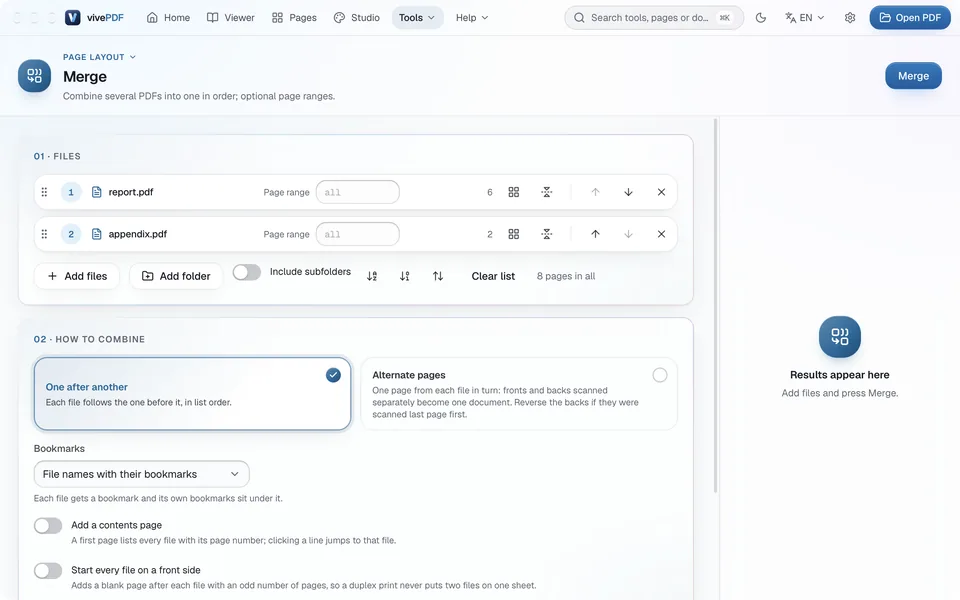Click Clear list

[493, 276]
